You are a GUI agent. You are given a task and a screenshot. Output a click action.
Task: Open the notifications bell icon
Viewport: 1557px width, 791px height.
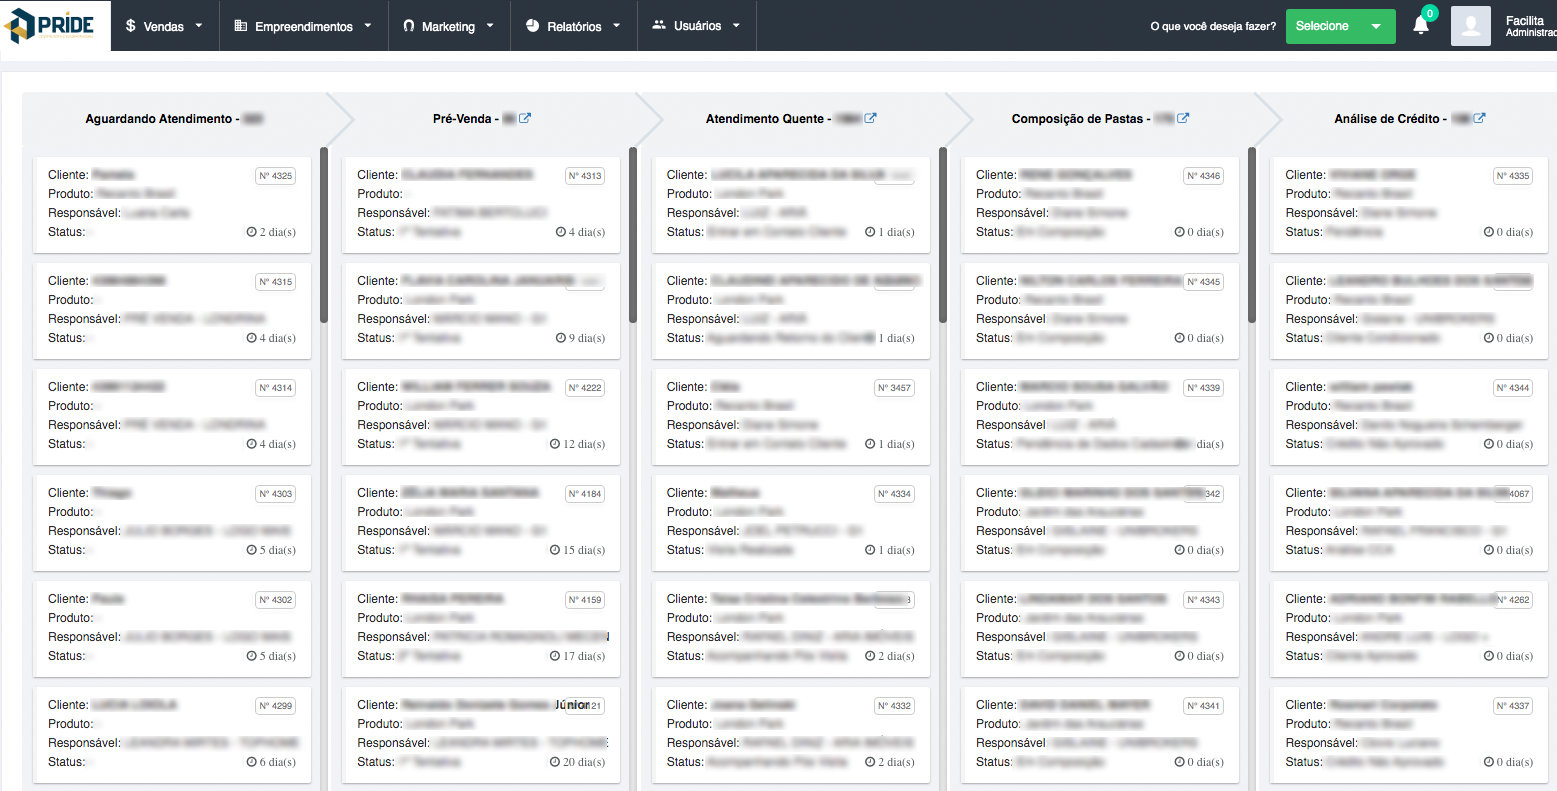(x=1420, y=26)
